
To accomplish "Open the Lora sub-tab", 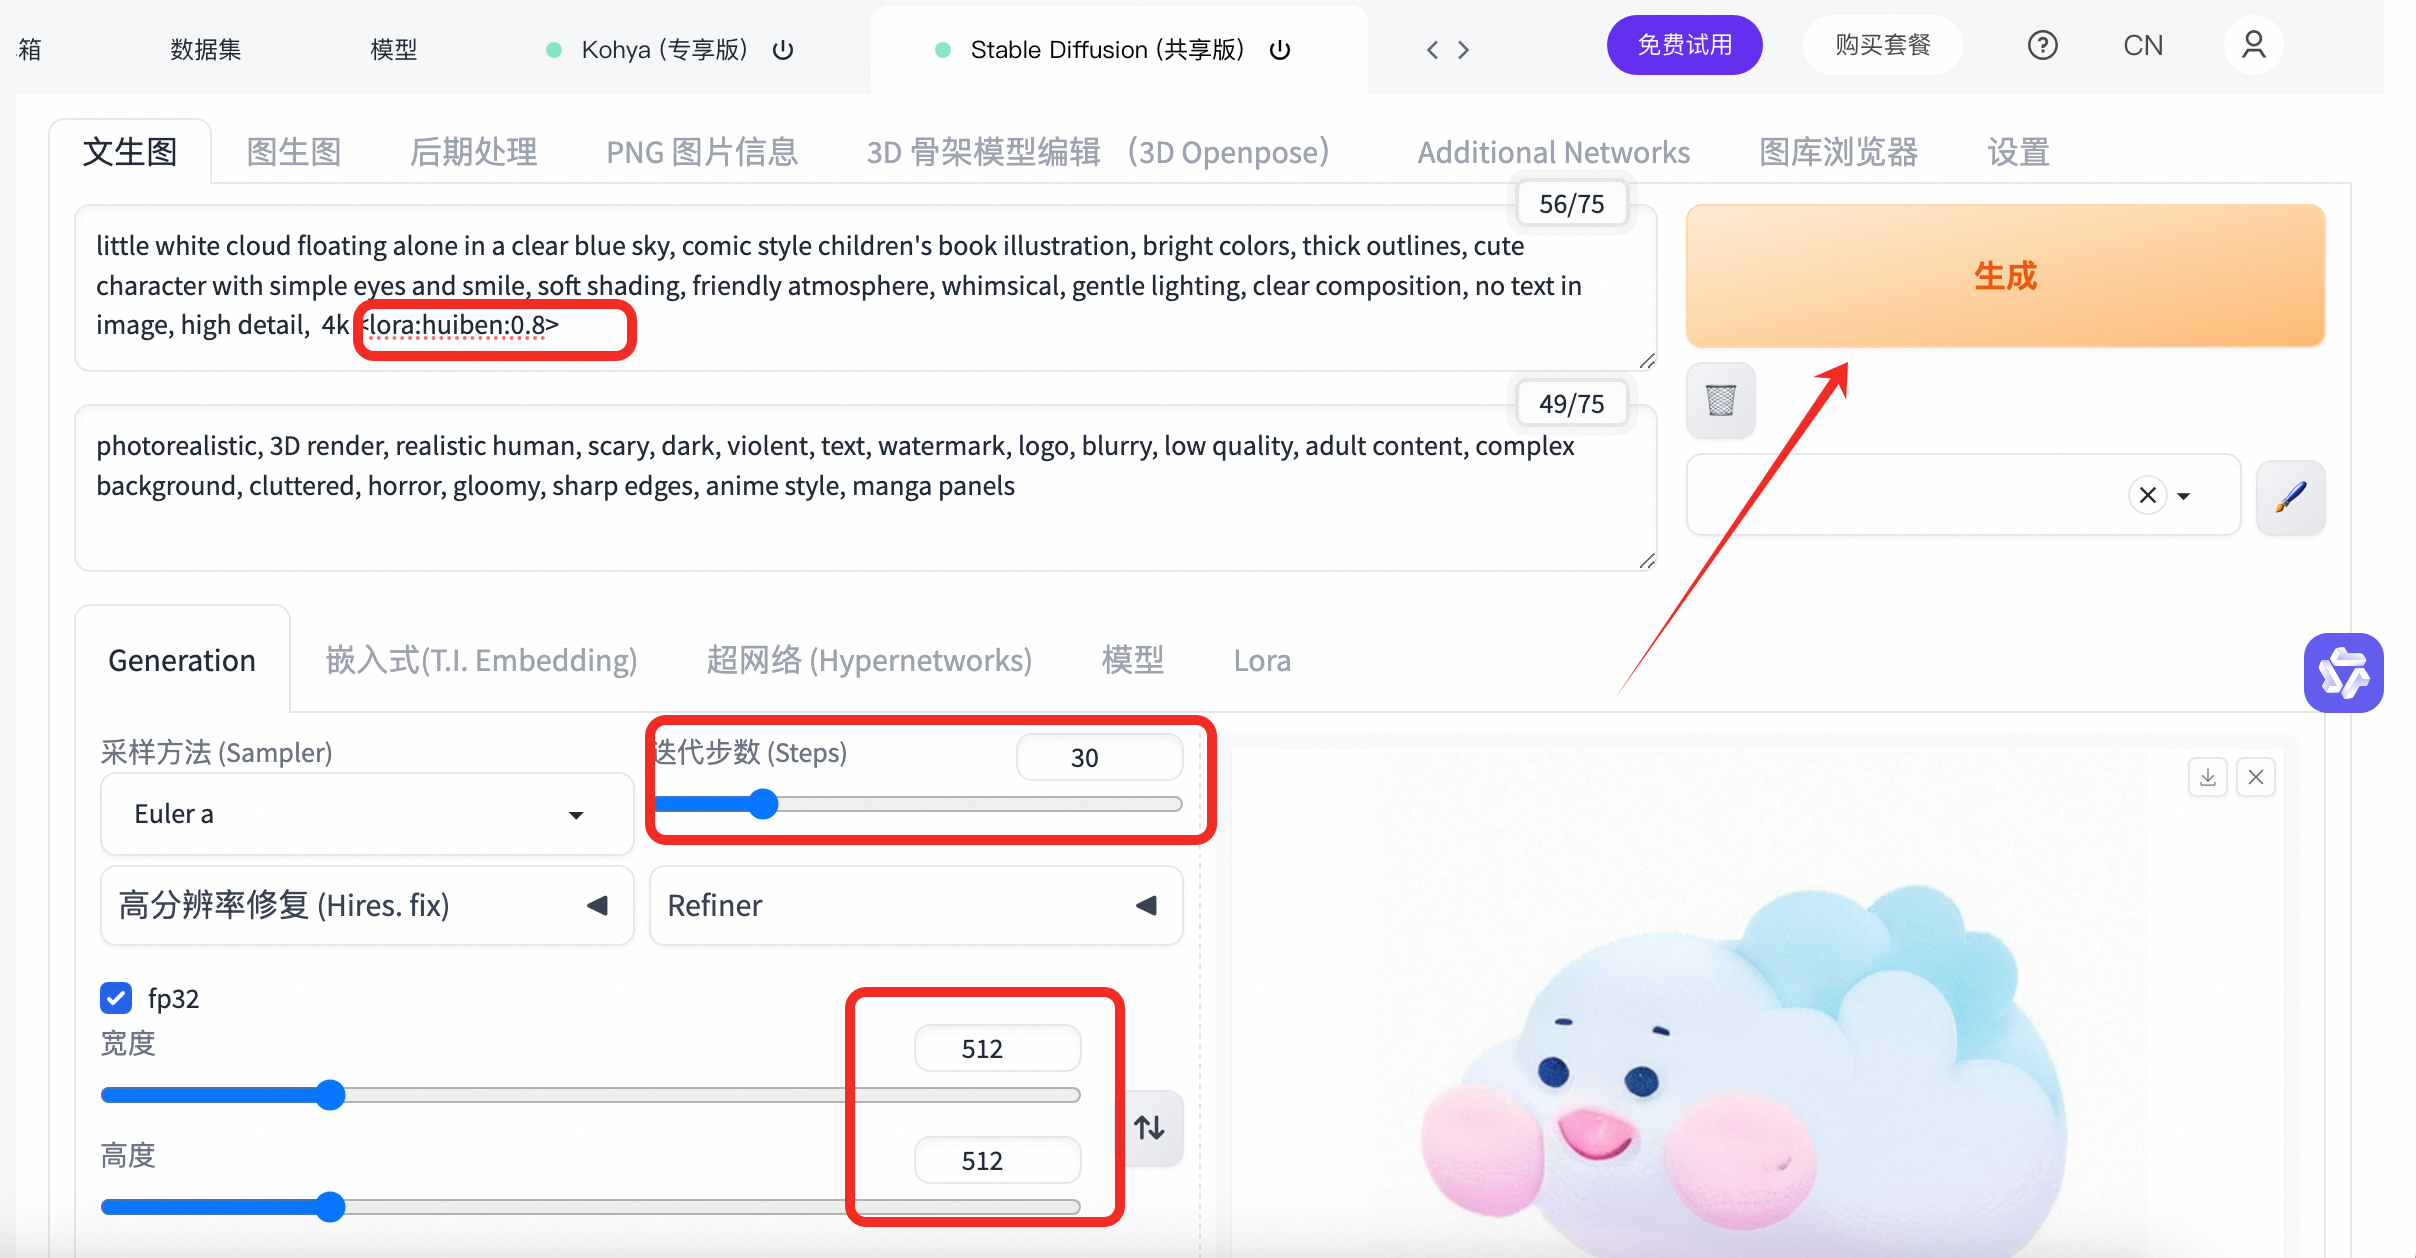I will [1261, 661].
